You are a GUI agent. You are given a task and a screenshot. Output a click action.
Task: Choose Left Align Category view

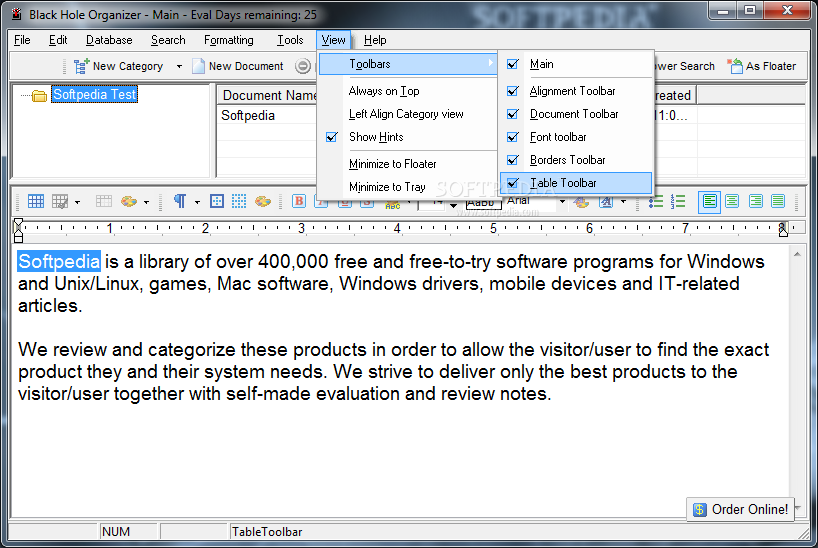click(x=407, y=114)
